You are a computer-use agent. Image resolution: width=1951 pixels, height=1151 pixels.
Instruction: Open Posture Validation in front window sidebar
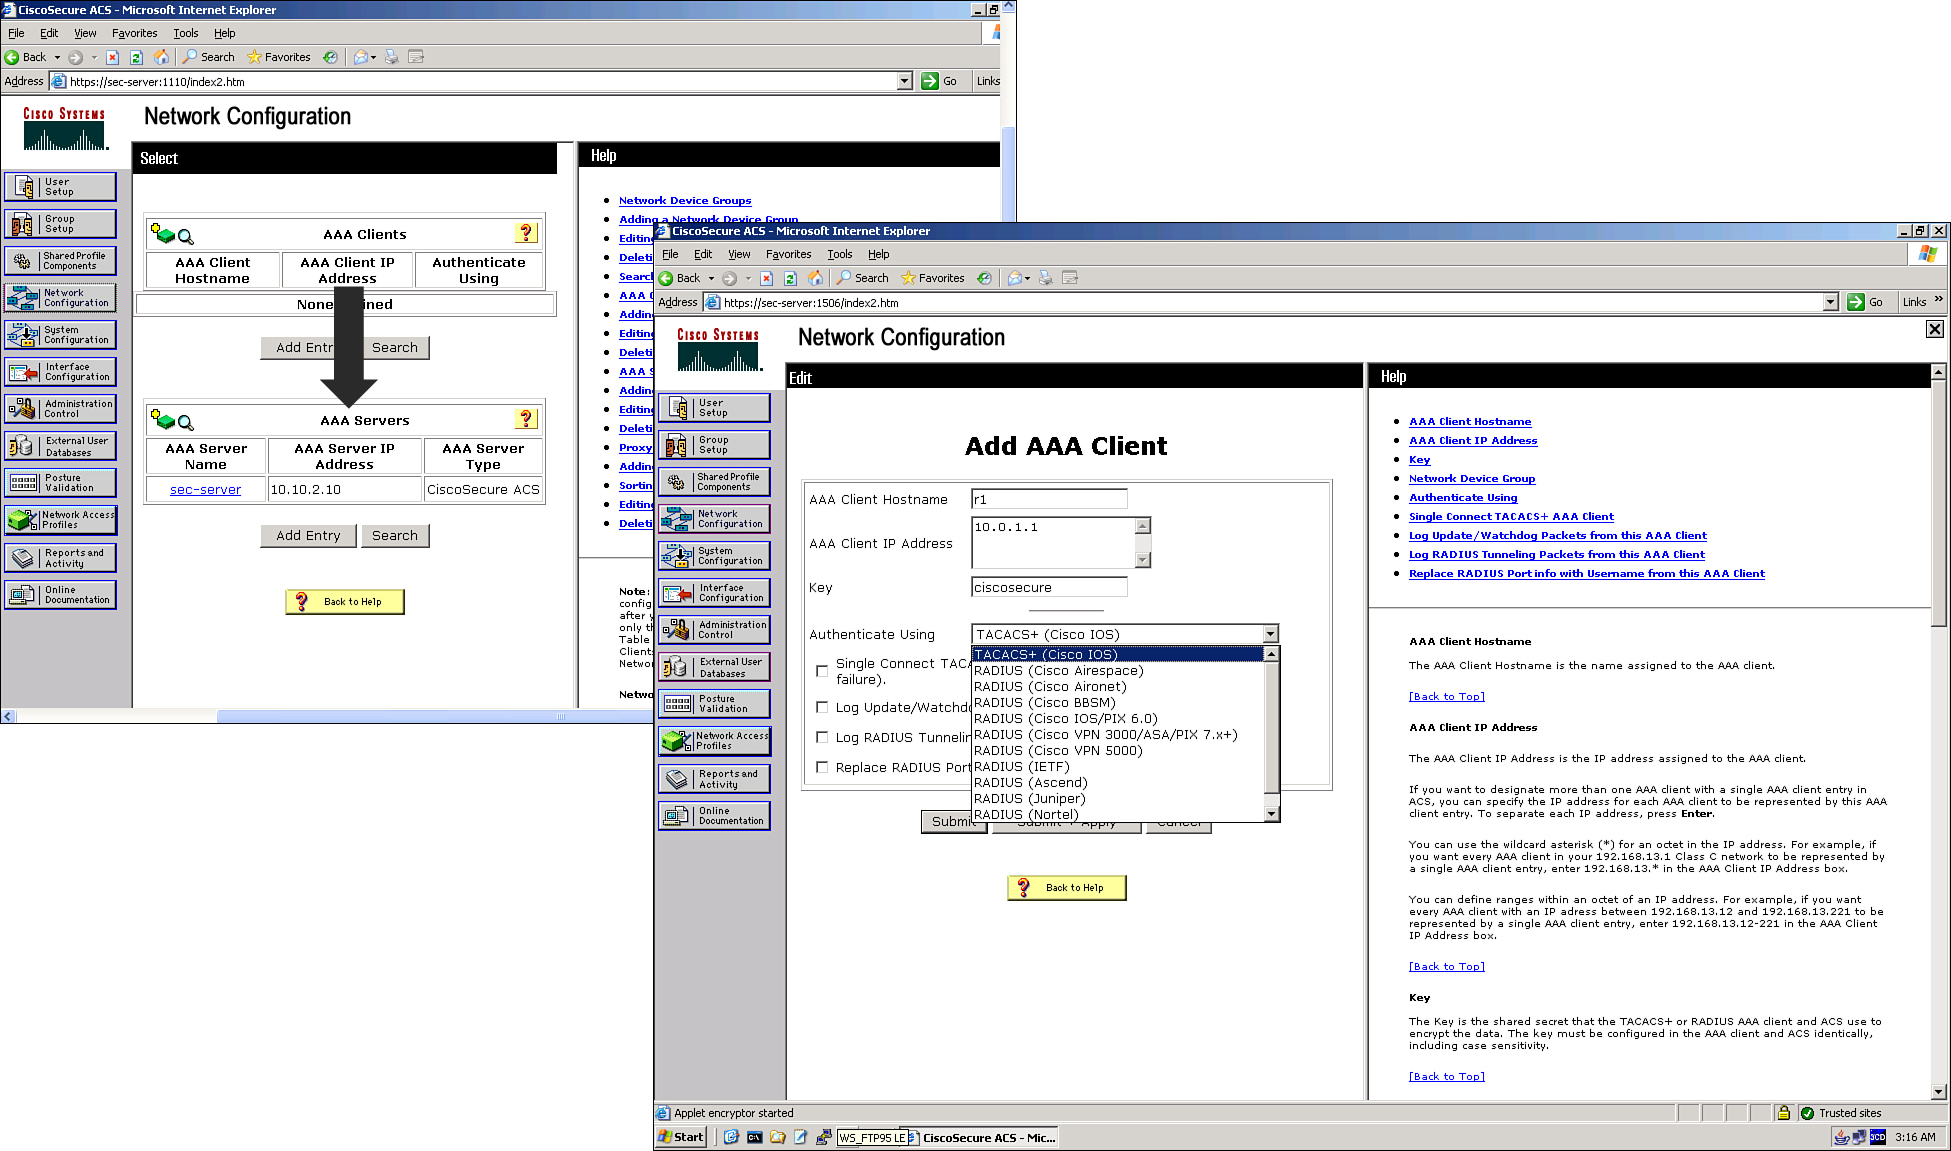coord(714,704)
